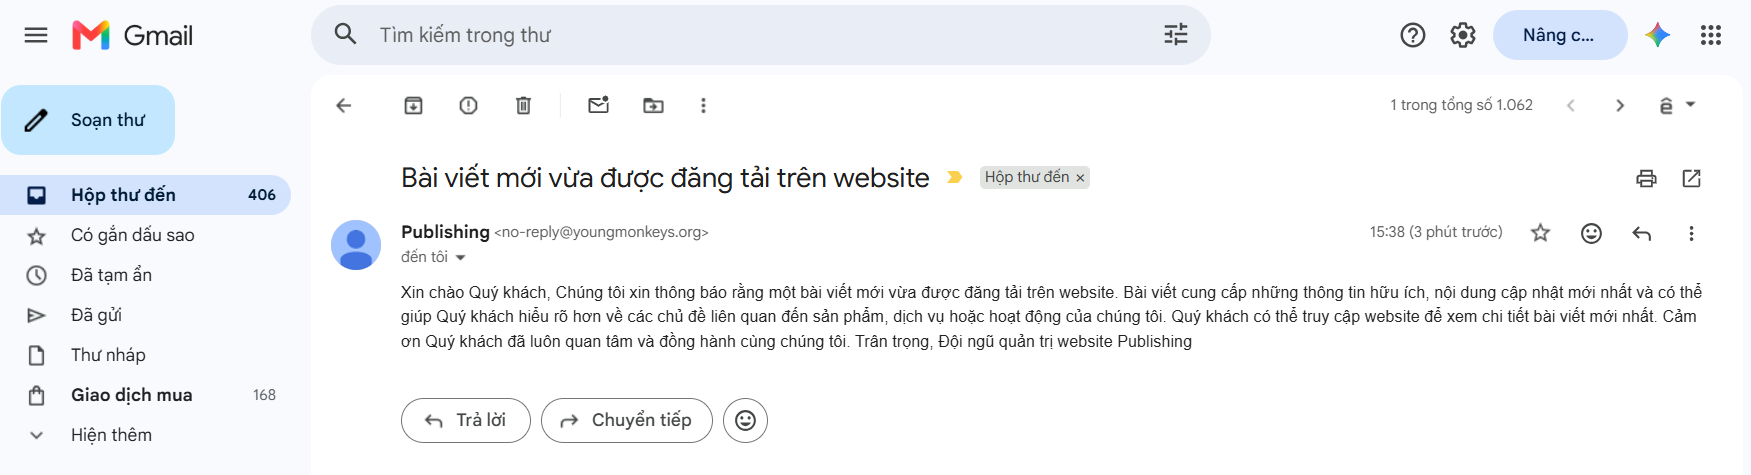Add emoji reaction in message header

(x=1591, y=233)
